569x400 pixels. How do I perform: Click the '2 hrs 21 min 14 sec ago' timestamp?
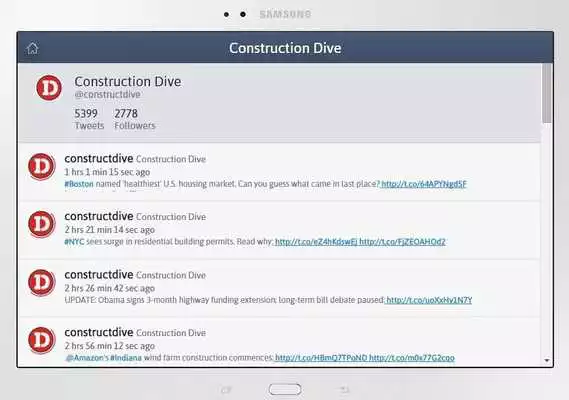[110, 229]
